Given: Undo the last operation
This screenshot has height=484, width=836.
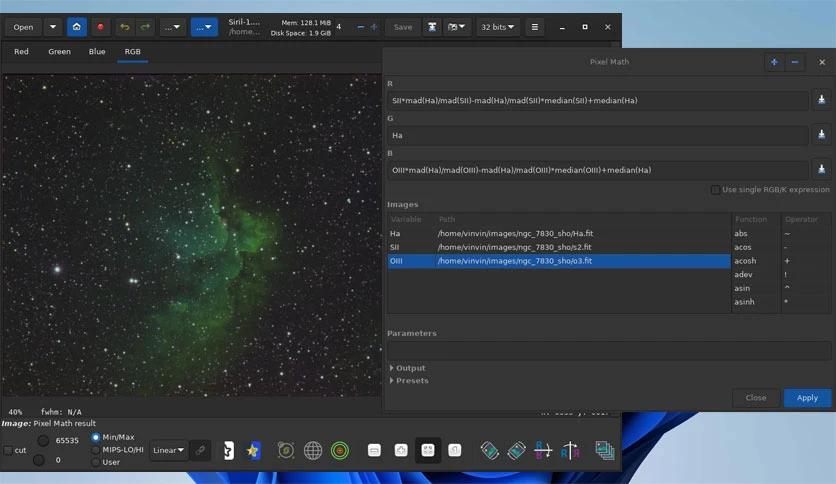Looking at the screenshot, I should pos(125,27).
